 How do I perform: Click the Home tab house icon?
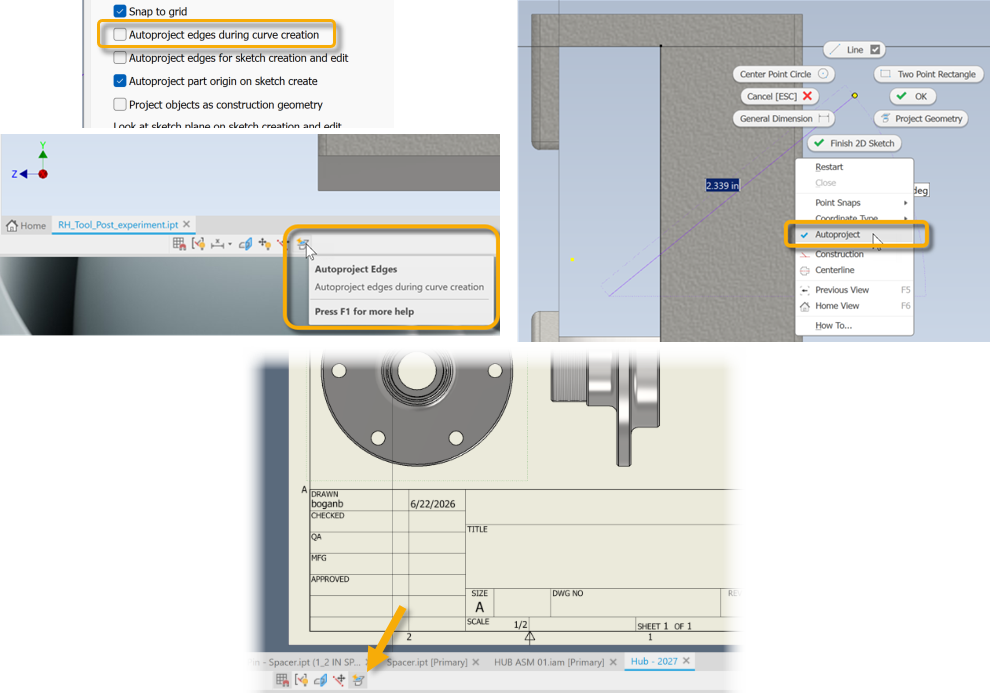11,225
